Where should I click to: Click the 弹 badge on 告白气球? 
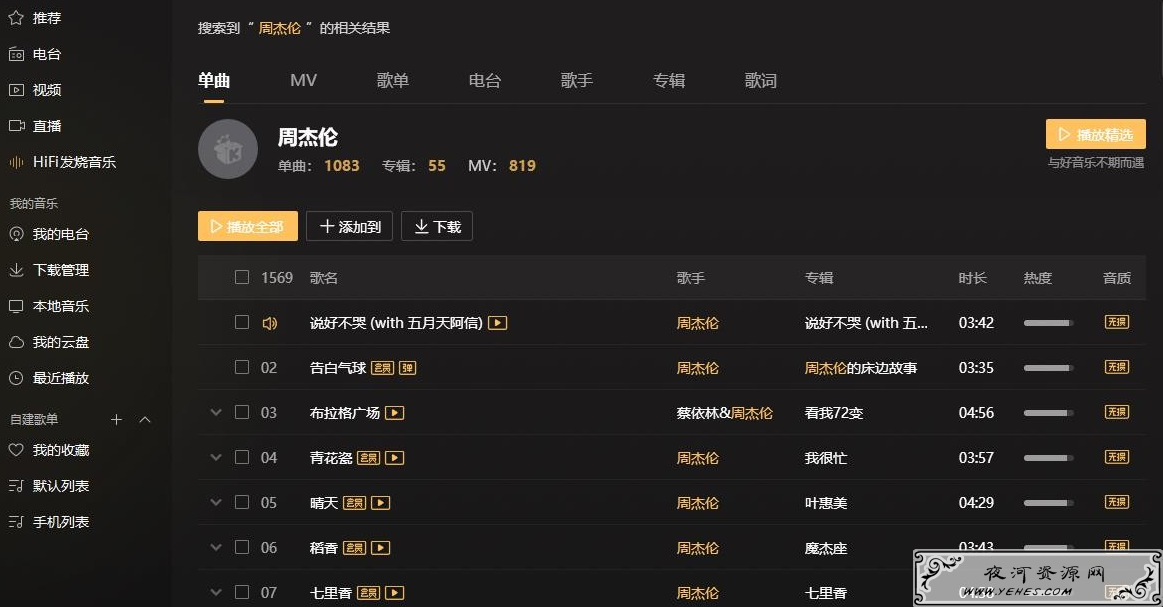(407, 368)
